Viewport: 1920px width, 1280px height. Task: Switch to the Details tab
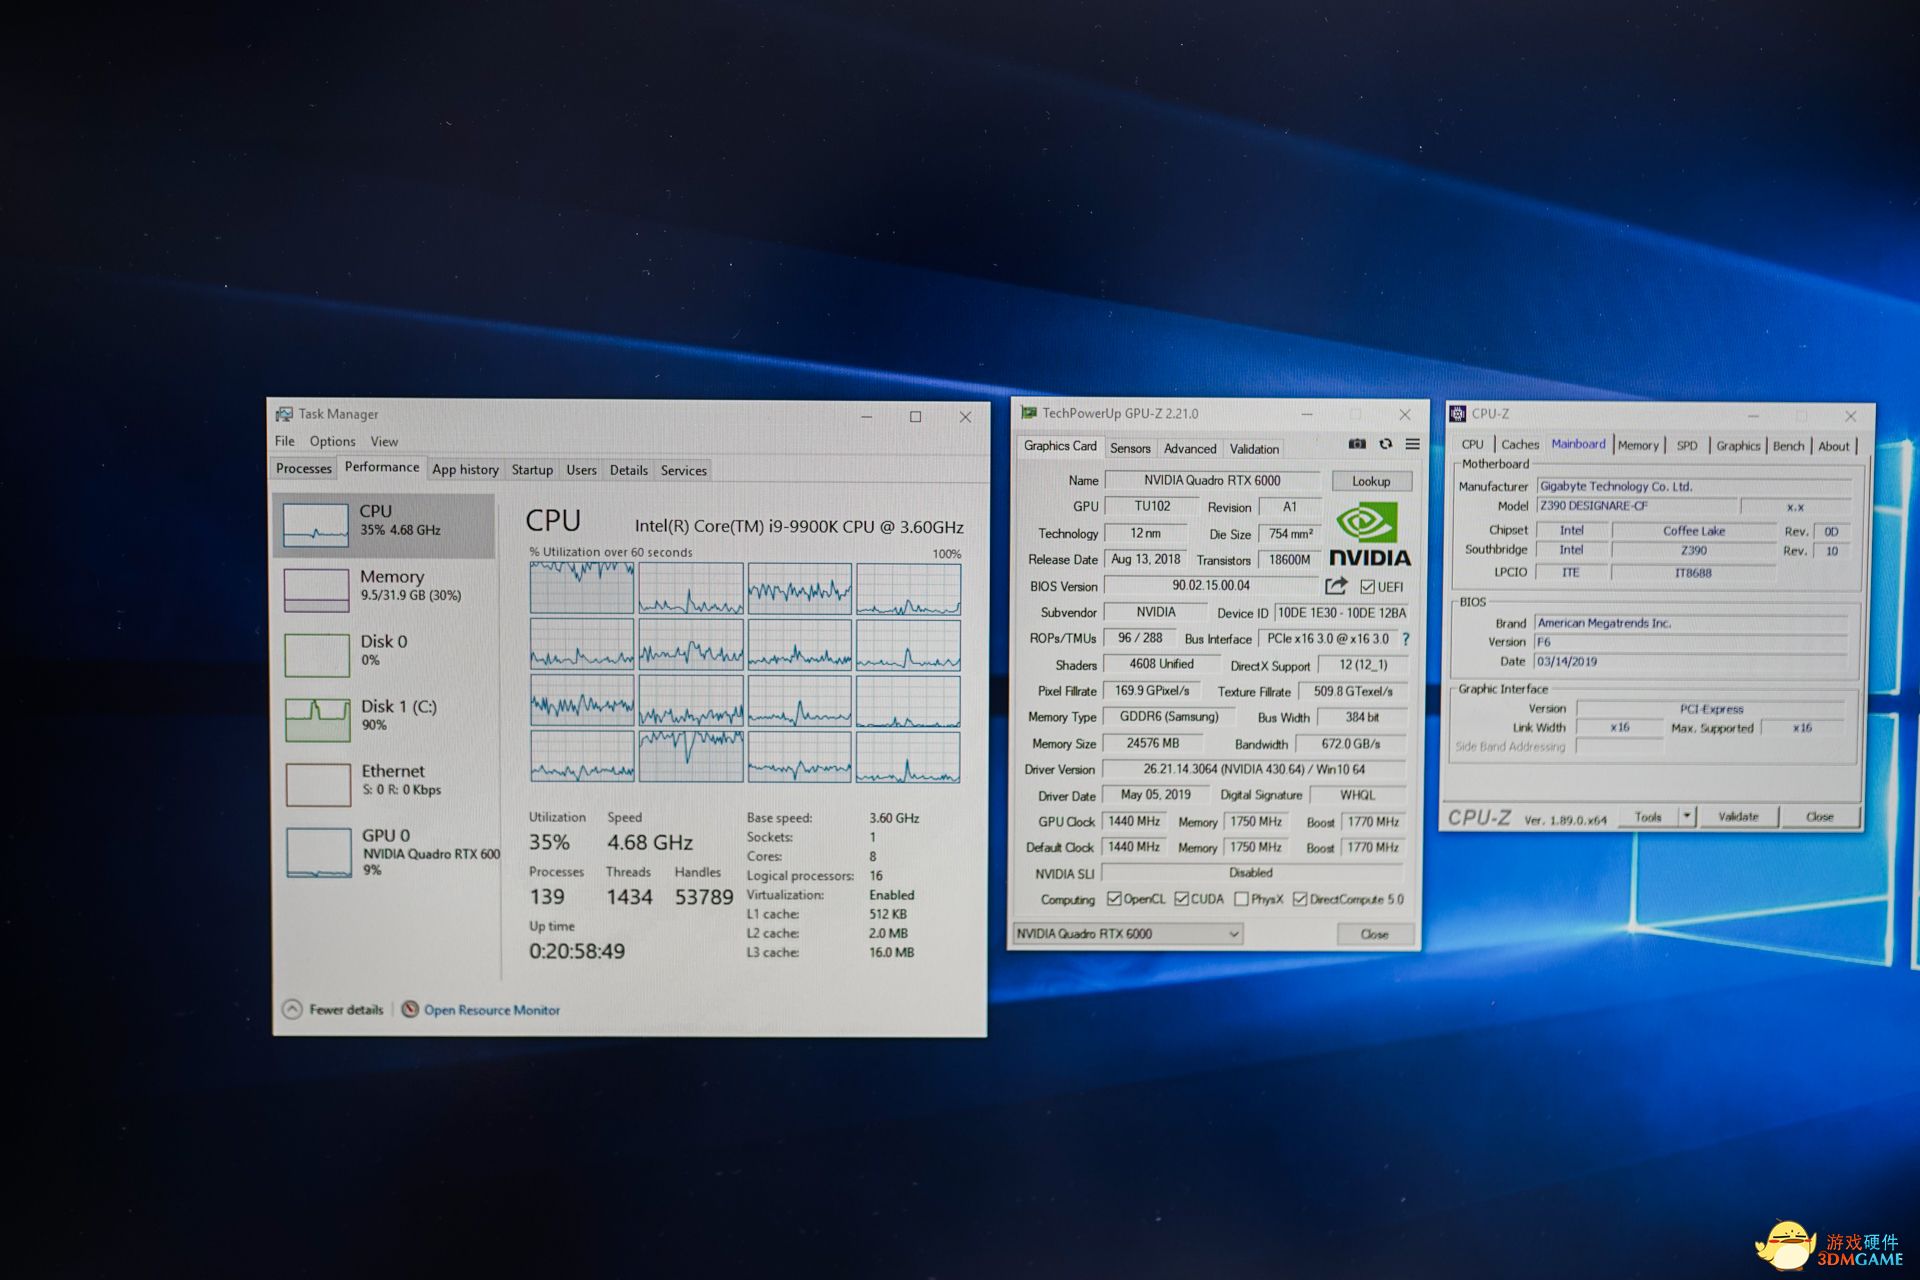click(x=629, y=469)
